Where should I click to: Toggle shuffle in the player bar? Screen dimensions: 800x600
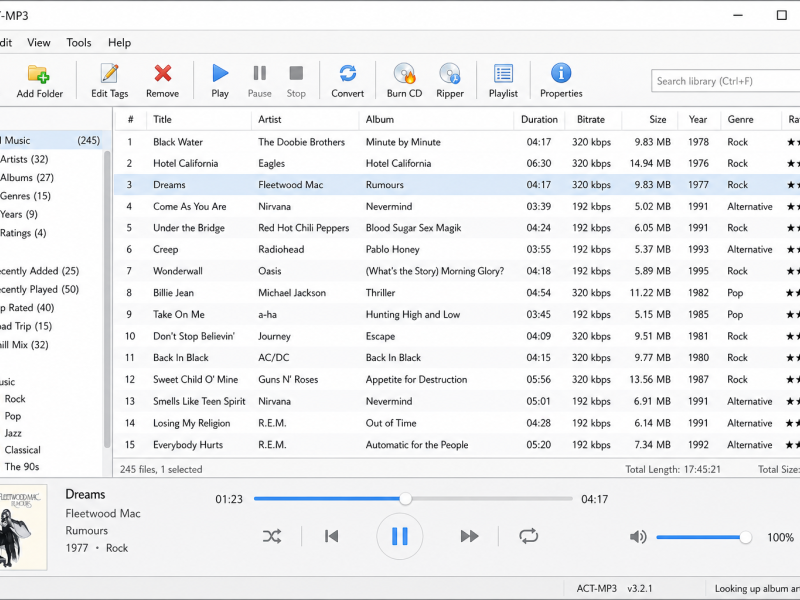[271, 536]
